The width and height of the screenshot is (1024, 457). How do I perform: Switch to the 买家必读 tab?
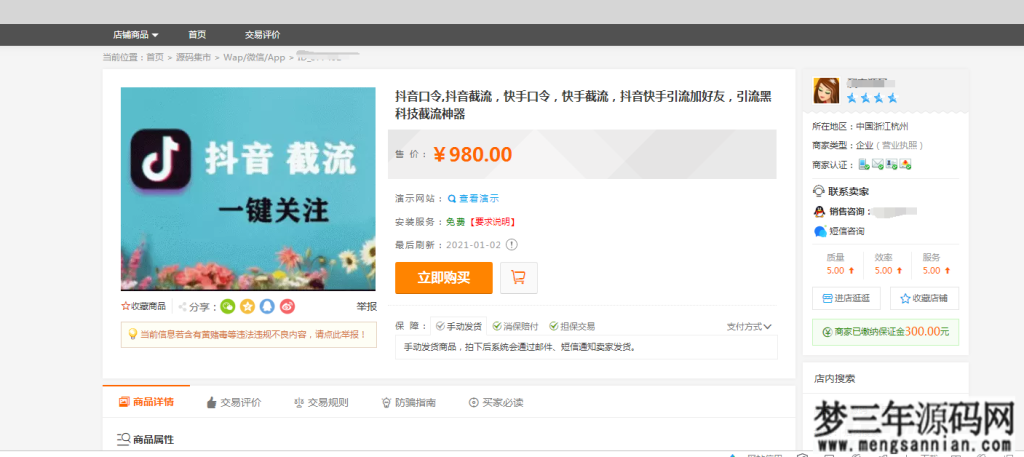[x=496, y=403]
